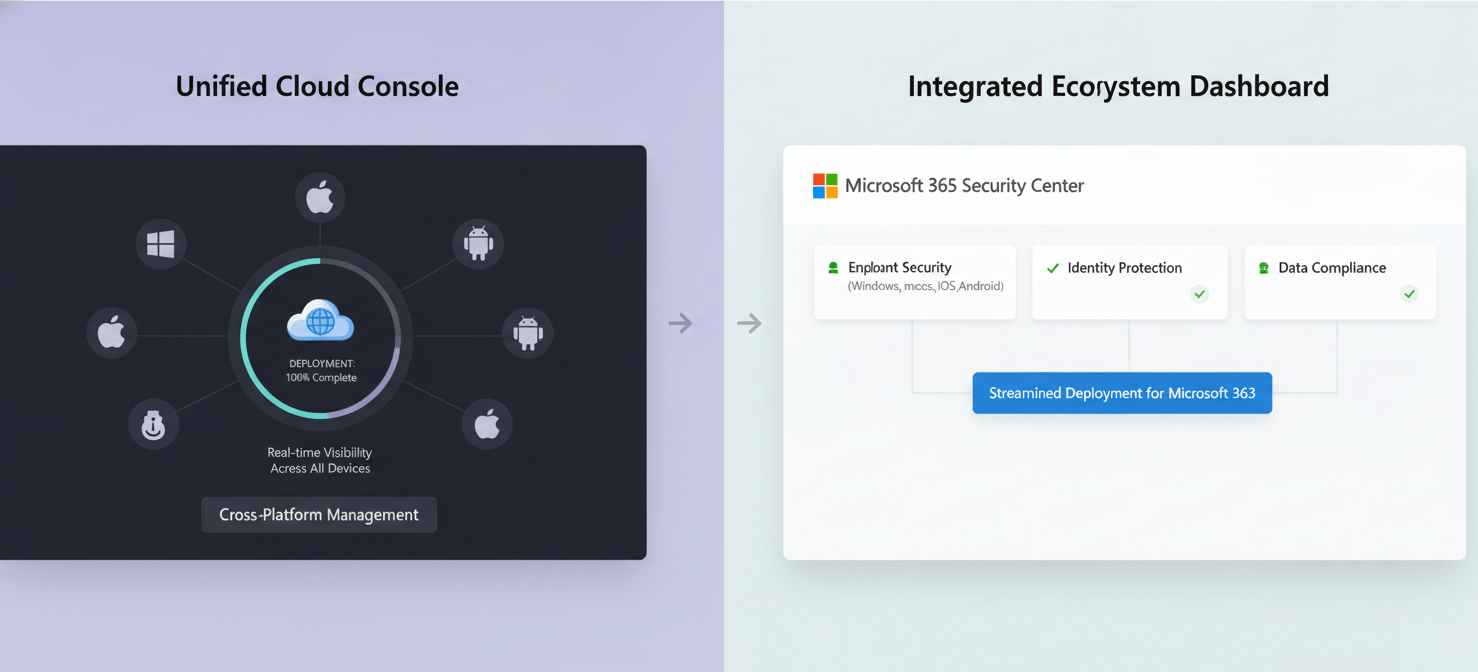Click the green icon beside Data Compliance
This screenshot has height=672, width=1478.
[x=1264, y=268]
